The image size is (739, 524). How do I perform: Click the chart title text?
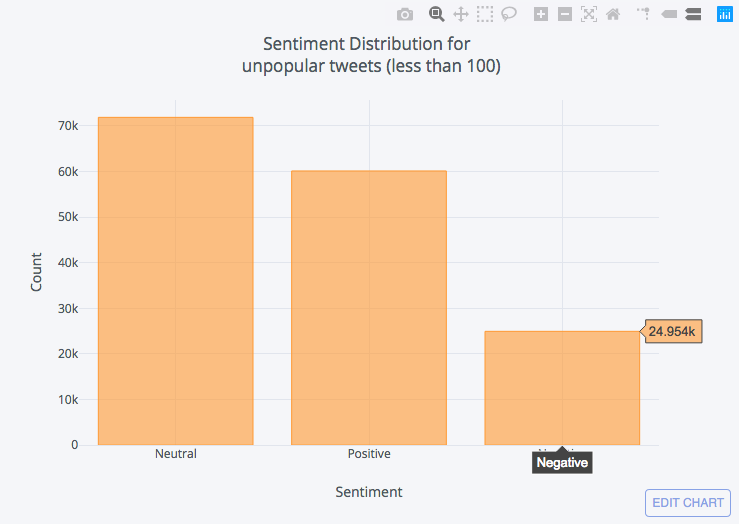click(367, 56)
